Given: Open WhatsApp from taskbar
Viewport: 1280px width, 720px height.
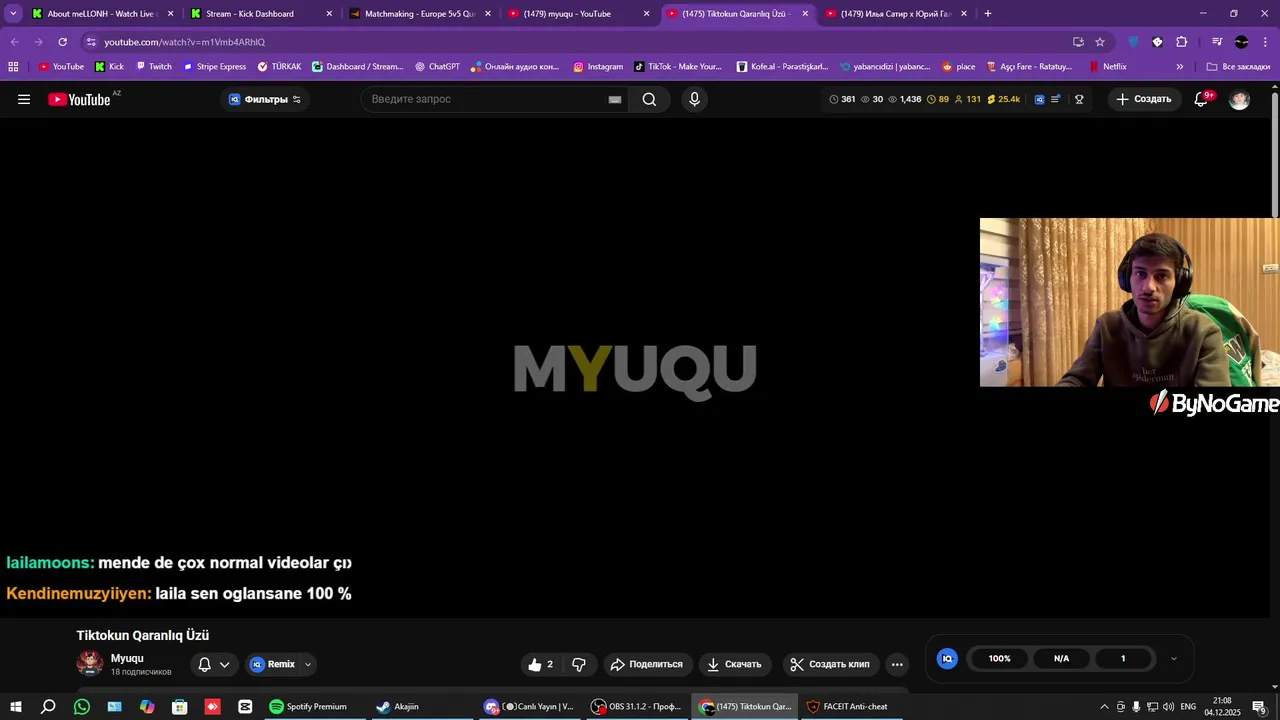Looking at the screenshot, I should (x=82, y=707).
